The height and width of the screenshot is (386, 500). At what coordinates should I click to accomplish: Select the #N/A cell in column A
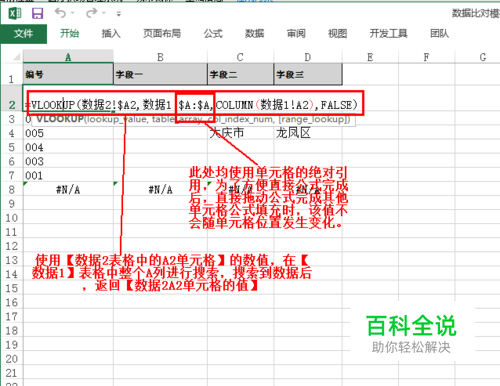(68, 190)
